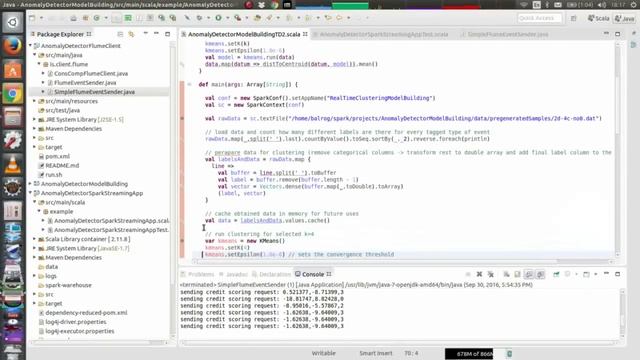This screenshot has width=640, height=360.
Task: Click Collapse All icon in Package Explorer
Action: [120, 34]
